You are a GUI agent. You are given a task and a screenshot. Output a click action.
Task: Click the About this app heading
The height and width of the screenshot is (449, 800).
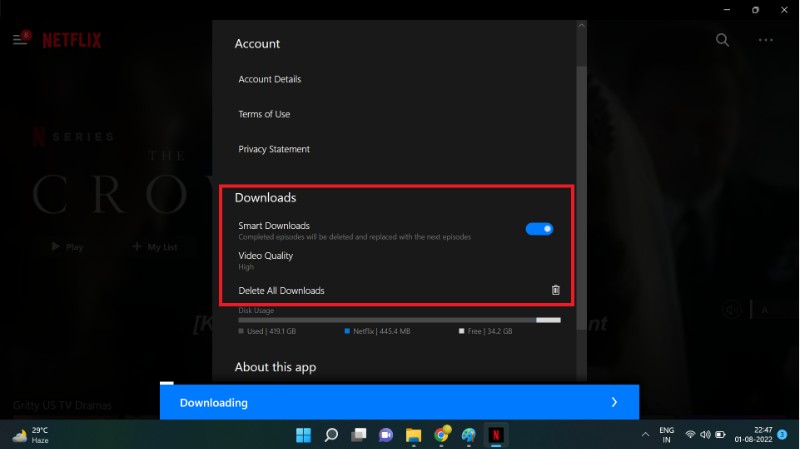275,367
